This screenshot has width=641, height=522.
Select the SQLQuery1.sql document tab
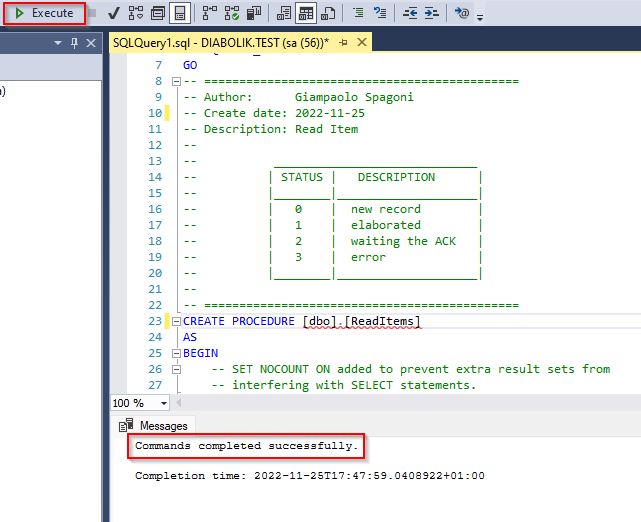point(219,42)
